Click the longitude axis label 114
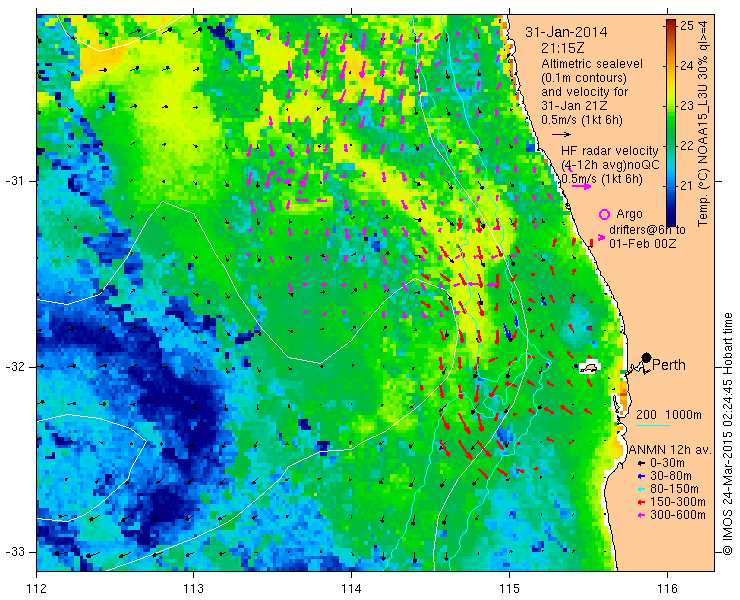 pos(352,589)
